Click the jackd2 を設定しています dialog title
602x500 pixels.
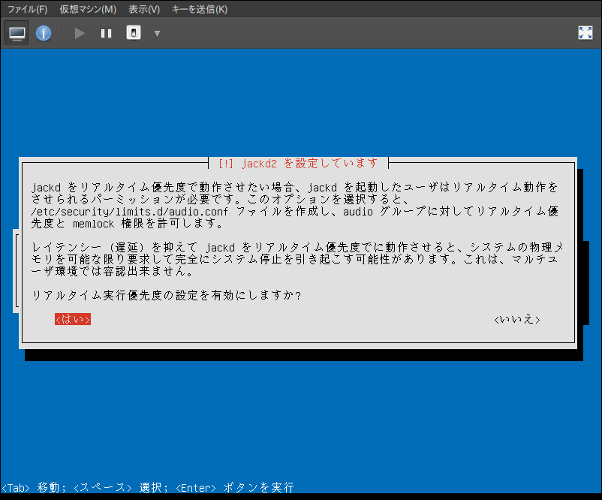298,164
